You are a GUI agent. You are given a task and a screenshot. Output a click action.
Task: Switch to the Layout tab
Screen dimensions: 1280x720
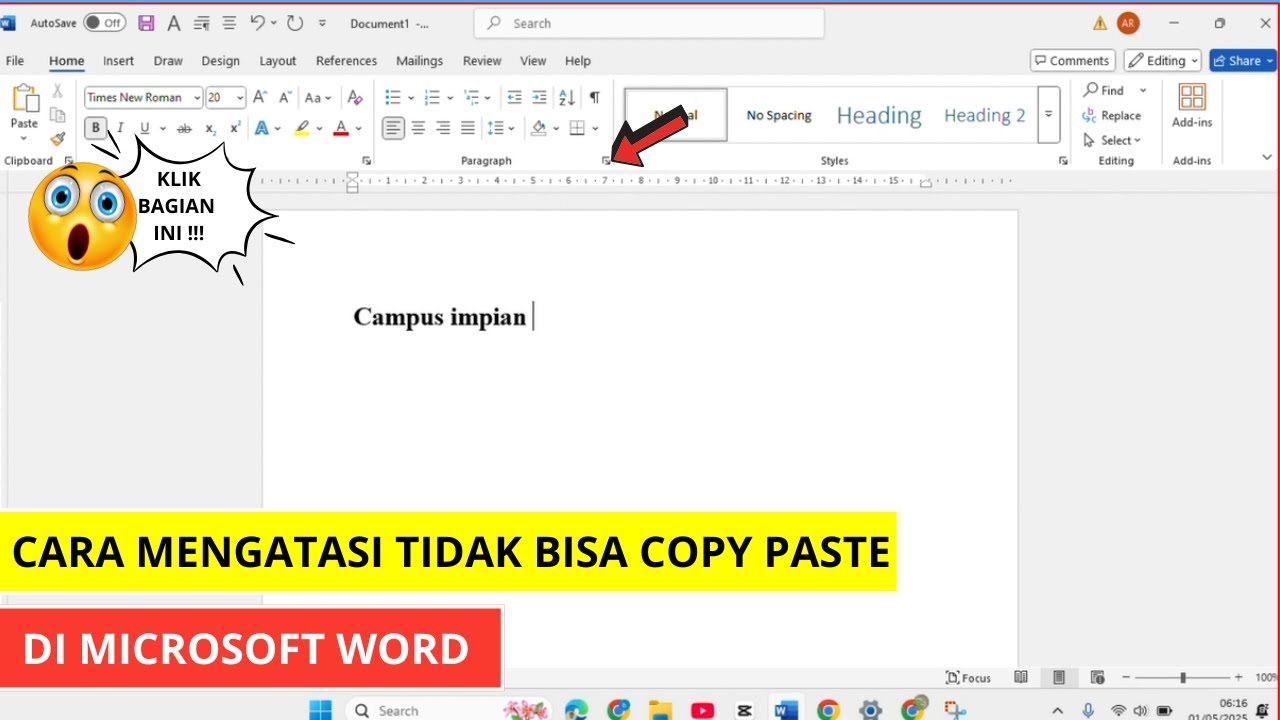(x=278, y=61)
